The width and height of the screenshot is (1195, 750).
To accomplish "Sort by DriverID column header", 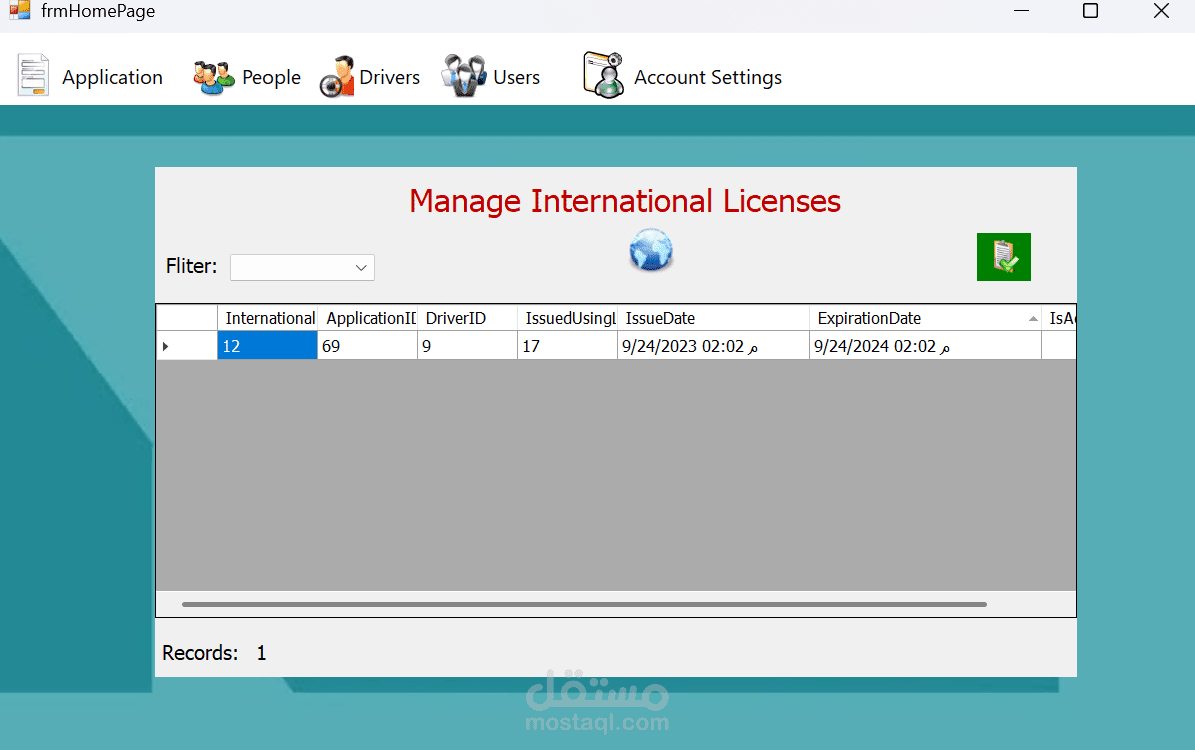I will pos(467,318).
